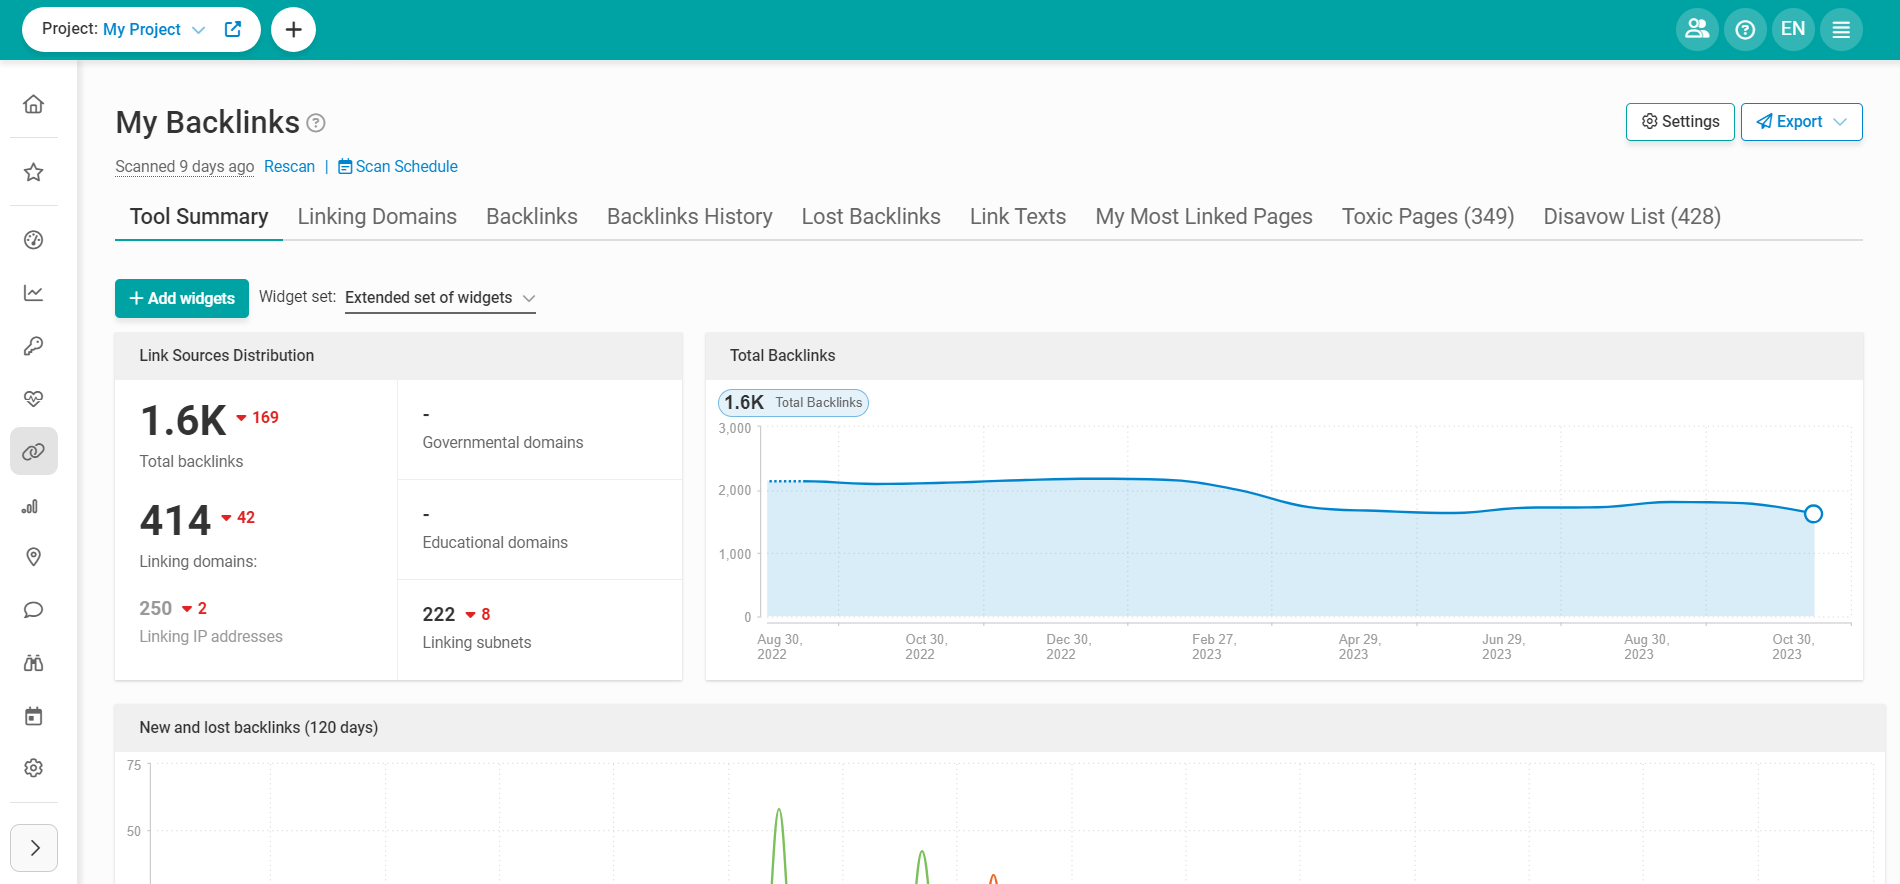This screenshot has height=884, width=1900.
Task: Select the chain link backlinks sidebar icon
Action: 33,452
